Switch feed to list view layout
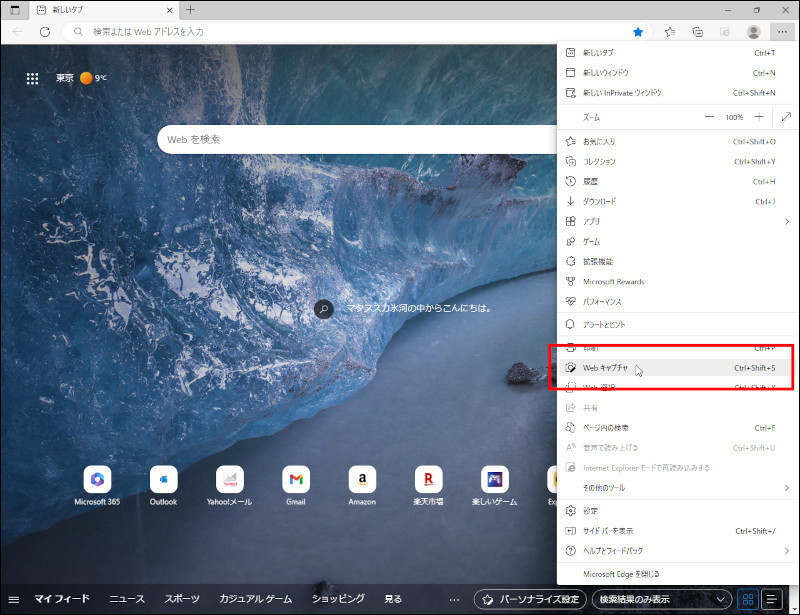 (x=771, y=599)
